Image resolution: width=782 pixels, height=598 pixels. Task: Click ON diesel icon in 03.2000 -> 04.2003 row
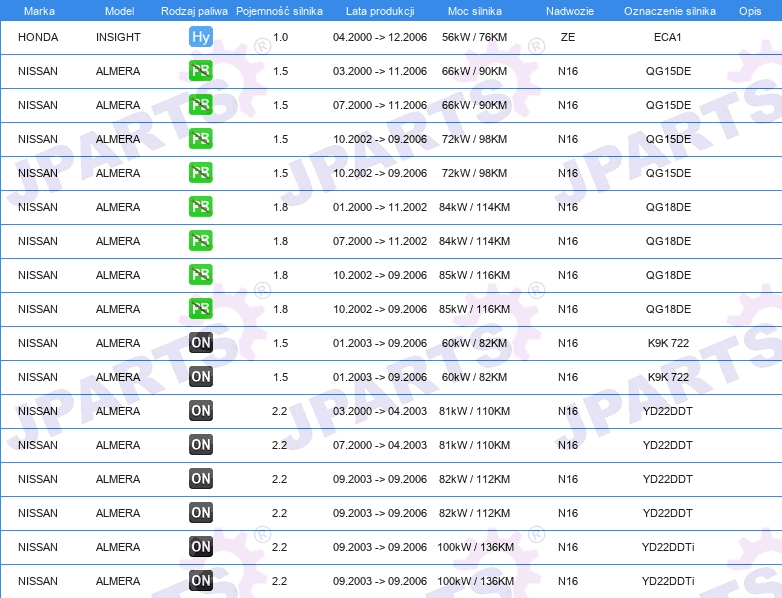point(200,411)
